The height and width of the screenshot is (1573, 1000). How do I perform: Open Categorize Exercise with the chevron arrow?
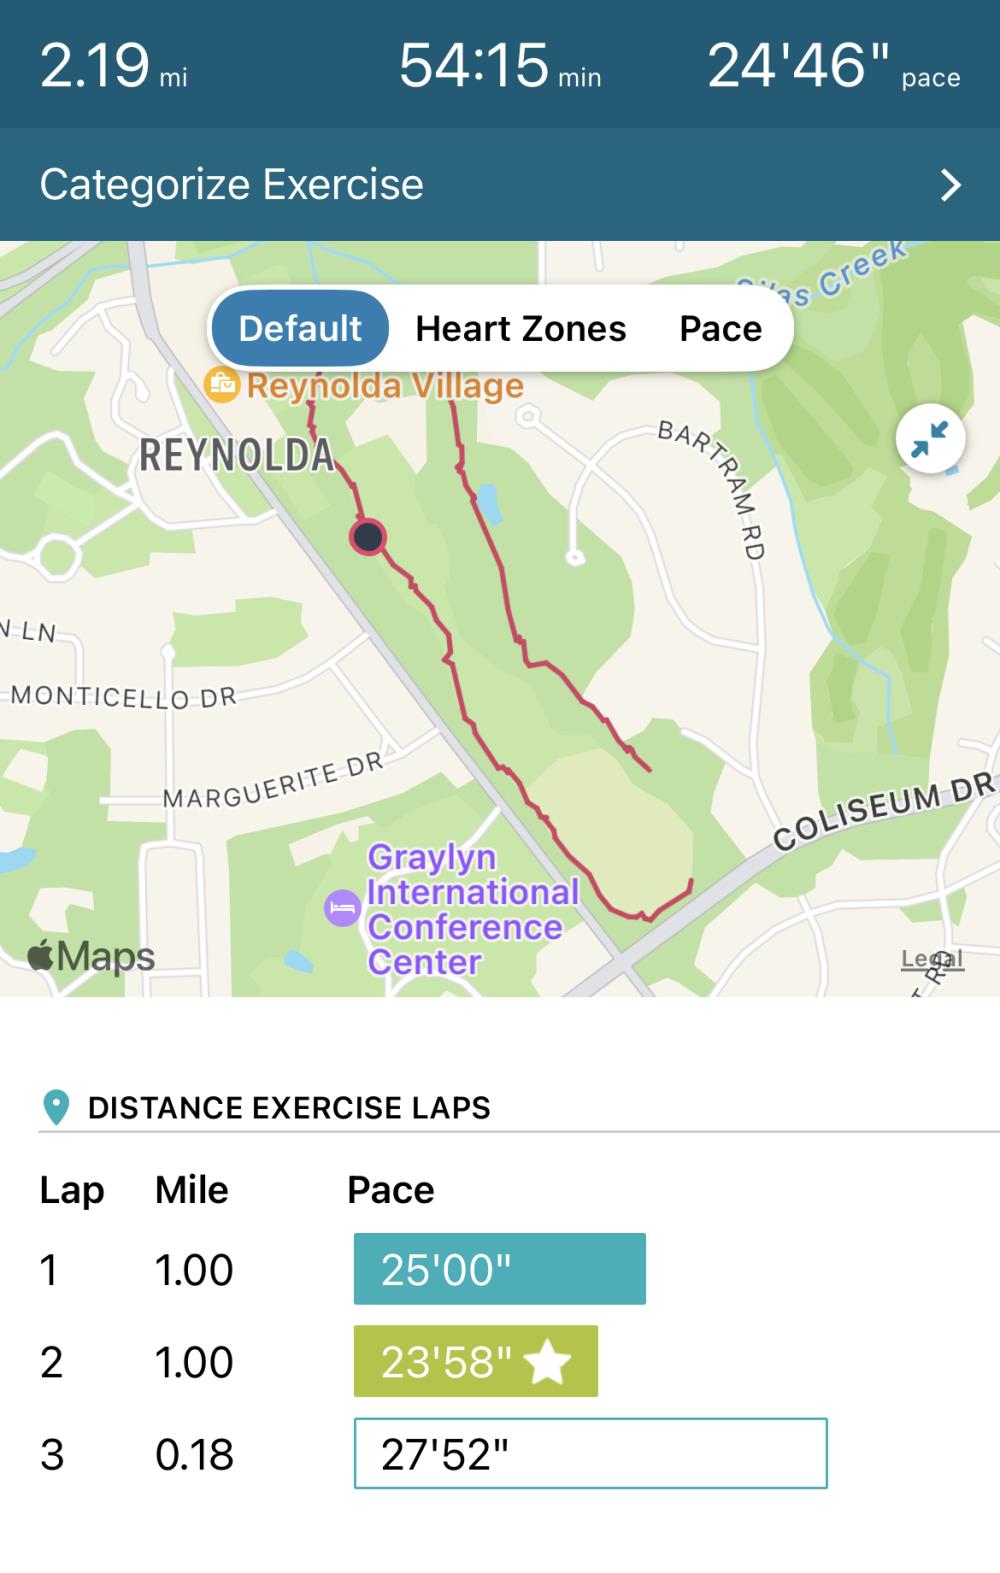[950, 185]
